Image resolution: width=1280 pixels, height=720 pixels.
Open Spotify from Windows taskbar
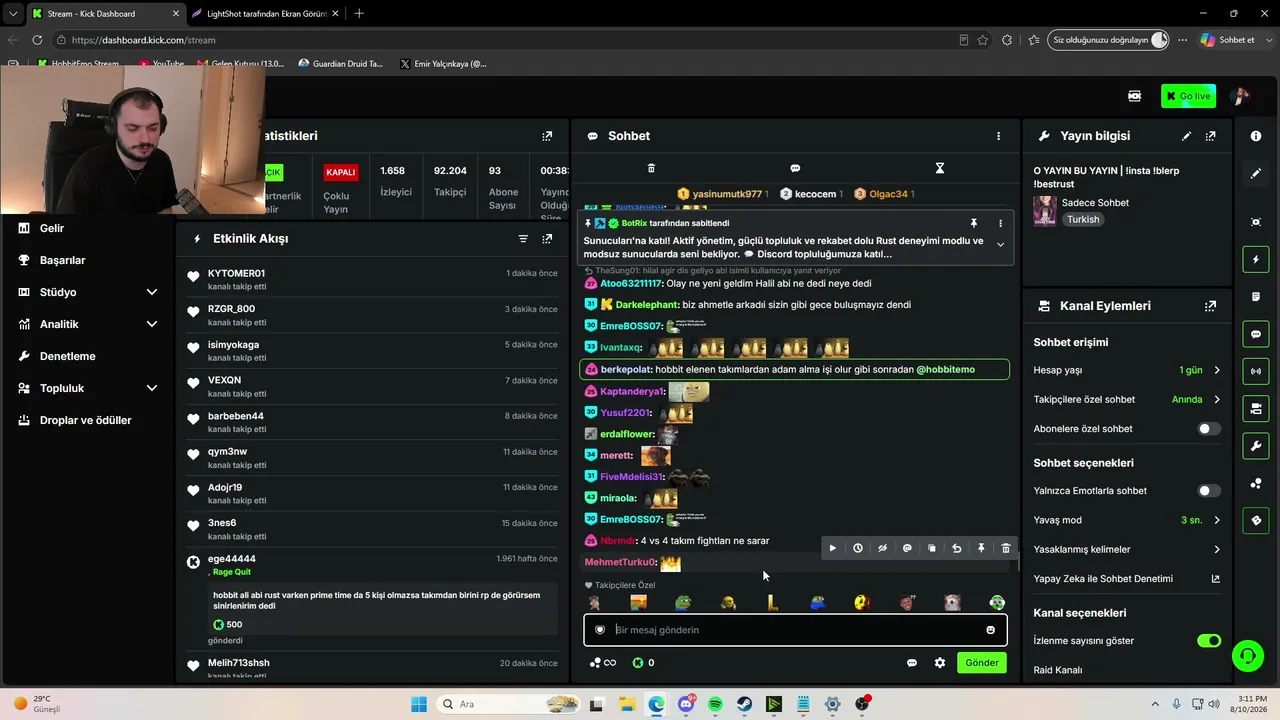pyautogui.click(x=715, y=704)
